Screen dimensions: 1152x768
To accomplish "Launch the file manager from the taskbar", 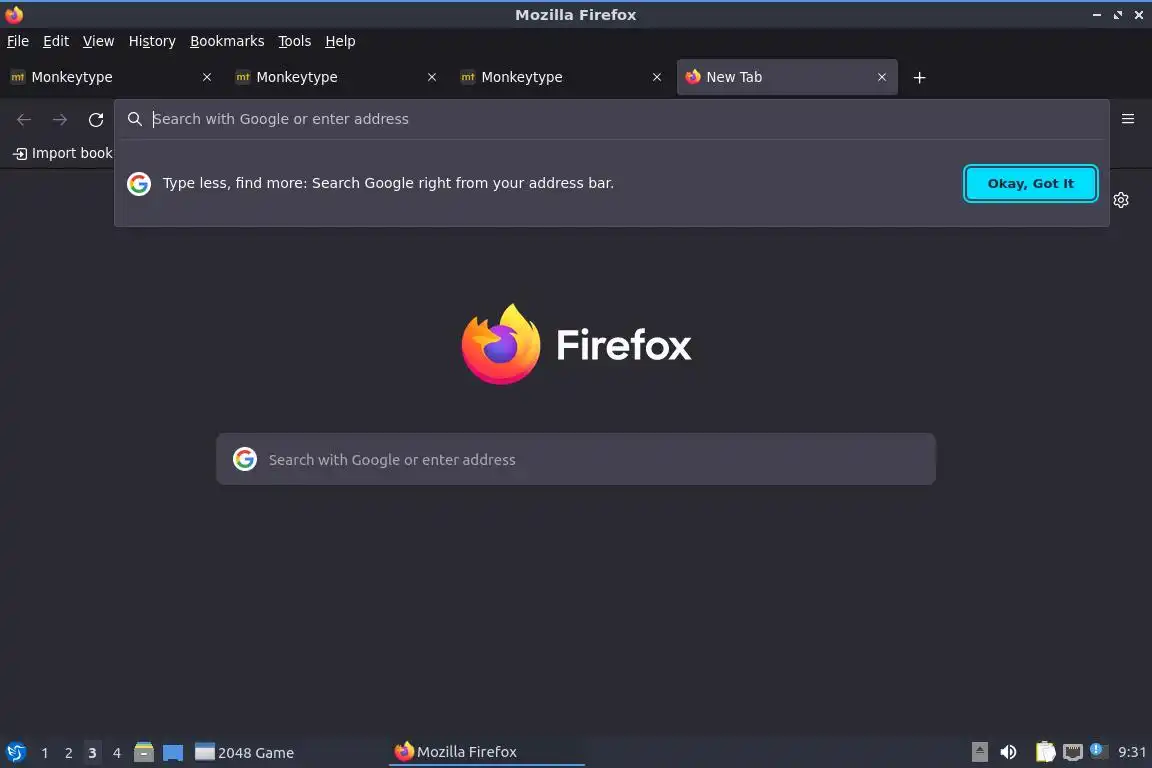I will tap(144, 752).
